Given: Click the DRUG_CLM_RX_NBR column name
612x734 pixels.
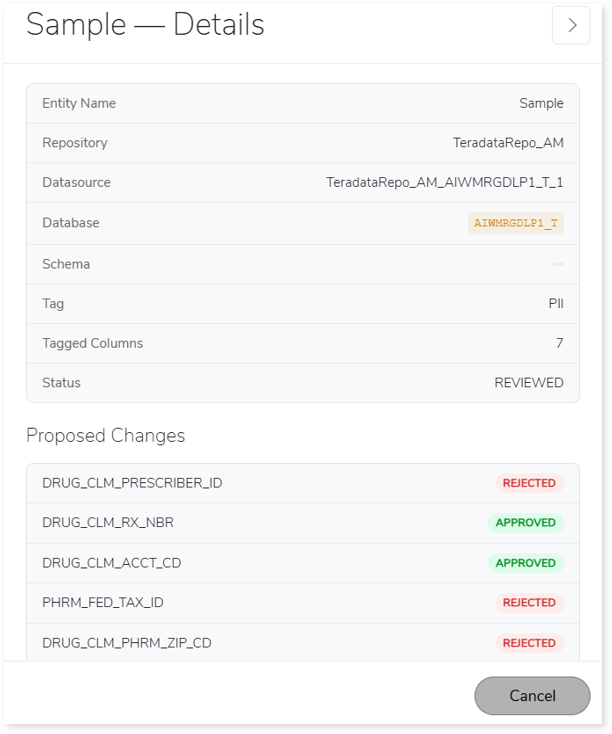Looking at the screenshot, I should [108, 523].
